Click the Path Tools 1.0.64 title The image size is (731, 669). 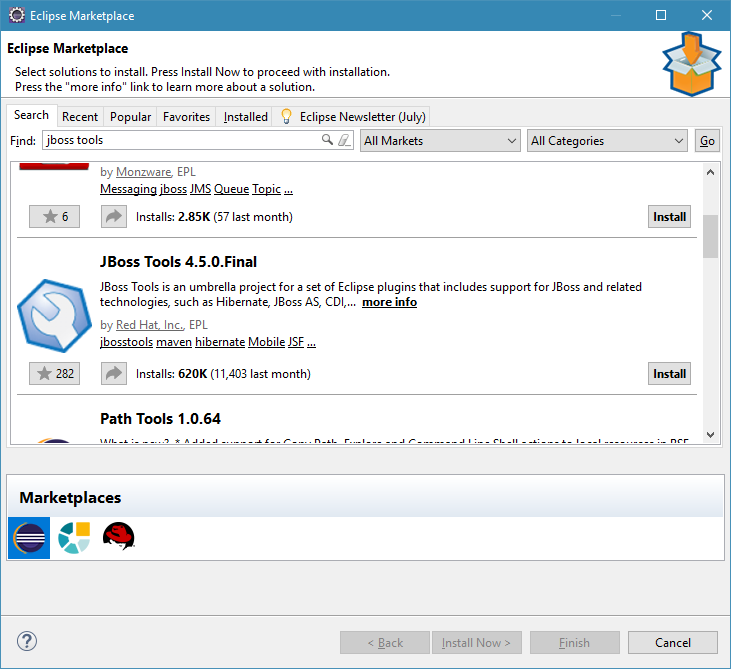coord(160,419)
